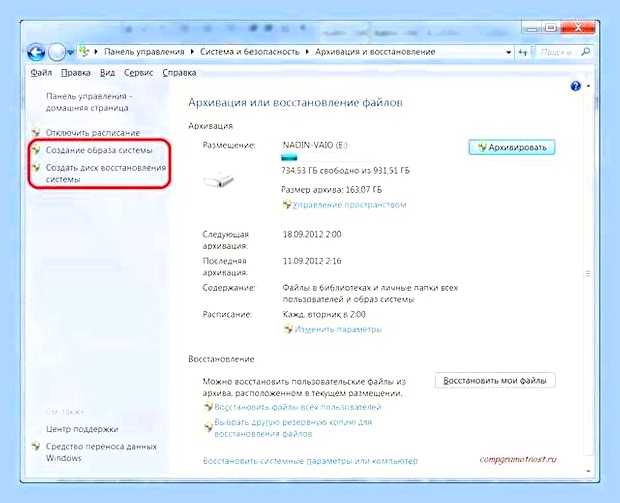Open Восстановить системные параметры или компьютер link
The height and width of the screenshot is (503, 620).
coord(310,461)
